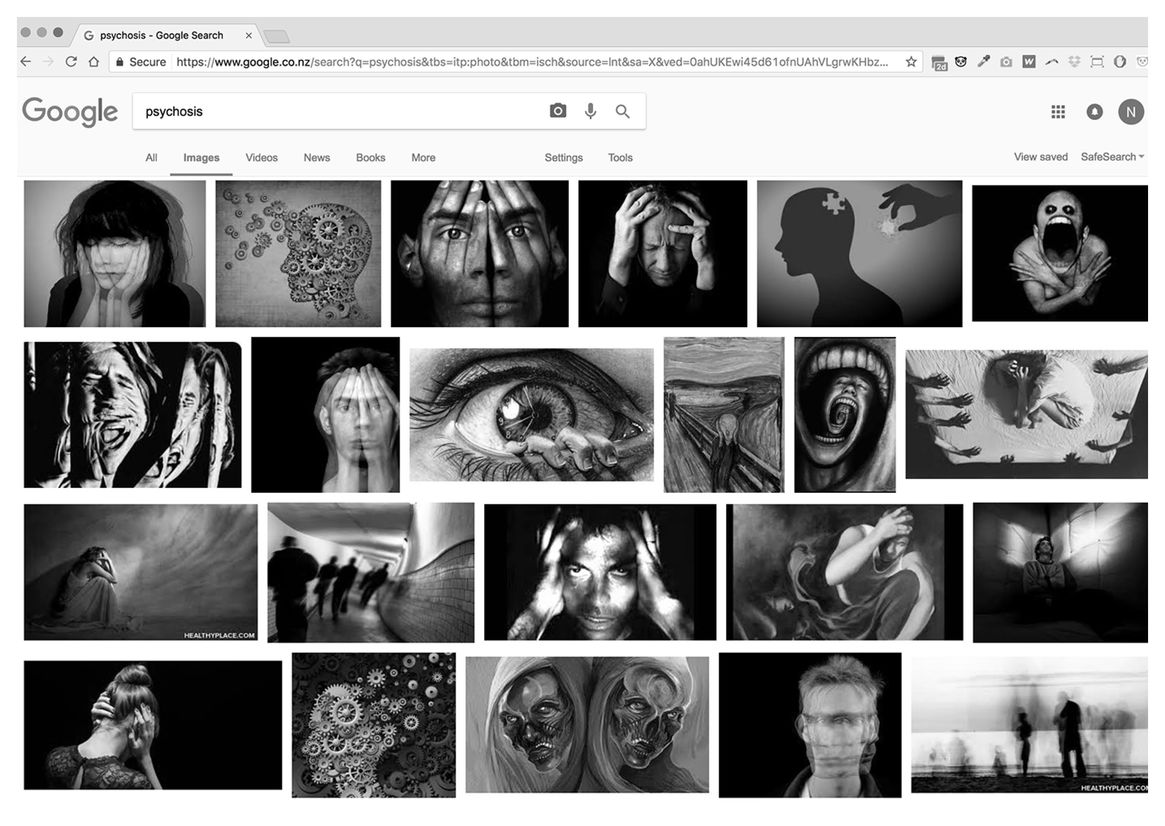Click the magnifying glass search button
Viewport: 1165px width, 826px height.
(623, 111)
